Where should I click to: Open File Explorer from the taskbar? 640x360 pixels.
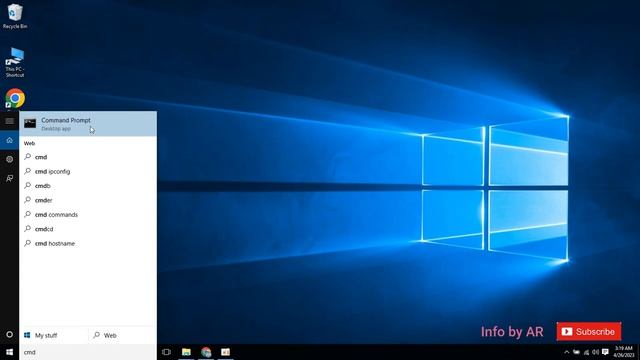[186, 352]
